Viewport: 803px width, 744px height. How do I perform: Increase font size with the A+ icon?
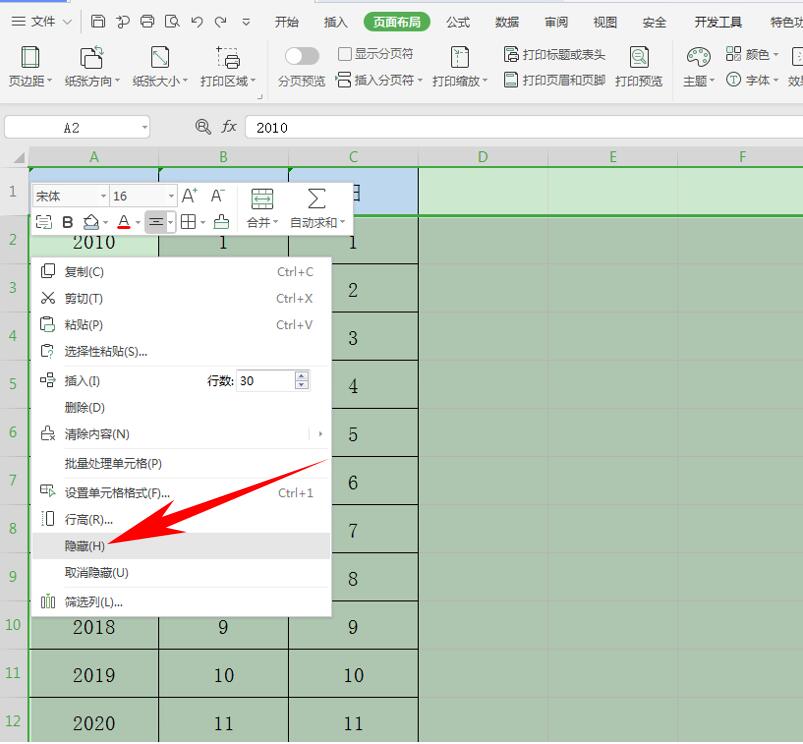190,195
